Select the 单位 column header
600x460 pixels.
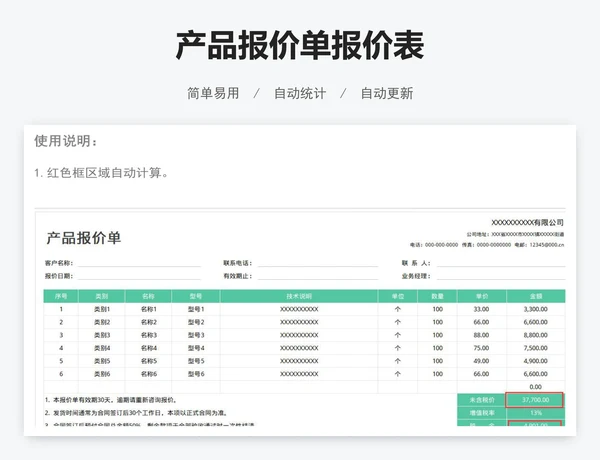(x=398, y=296)
